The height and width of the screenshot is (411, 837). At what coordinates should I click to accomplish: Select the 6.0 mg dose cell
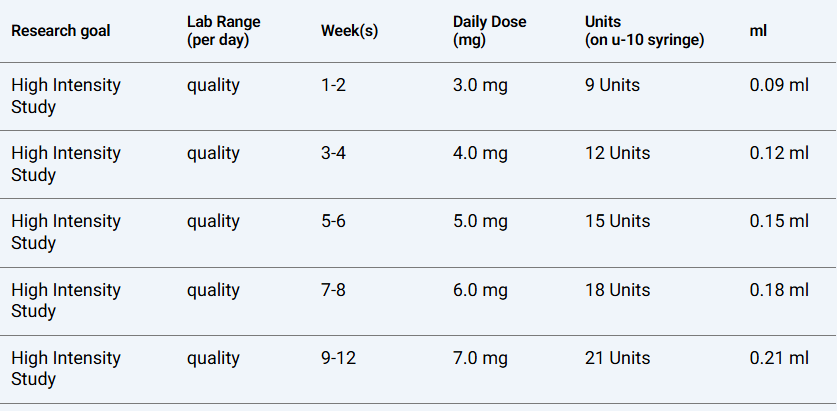[480, 290]
